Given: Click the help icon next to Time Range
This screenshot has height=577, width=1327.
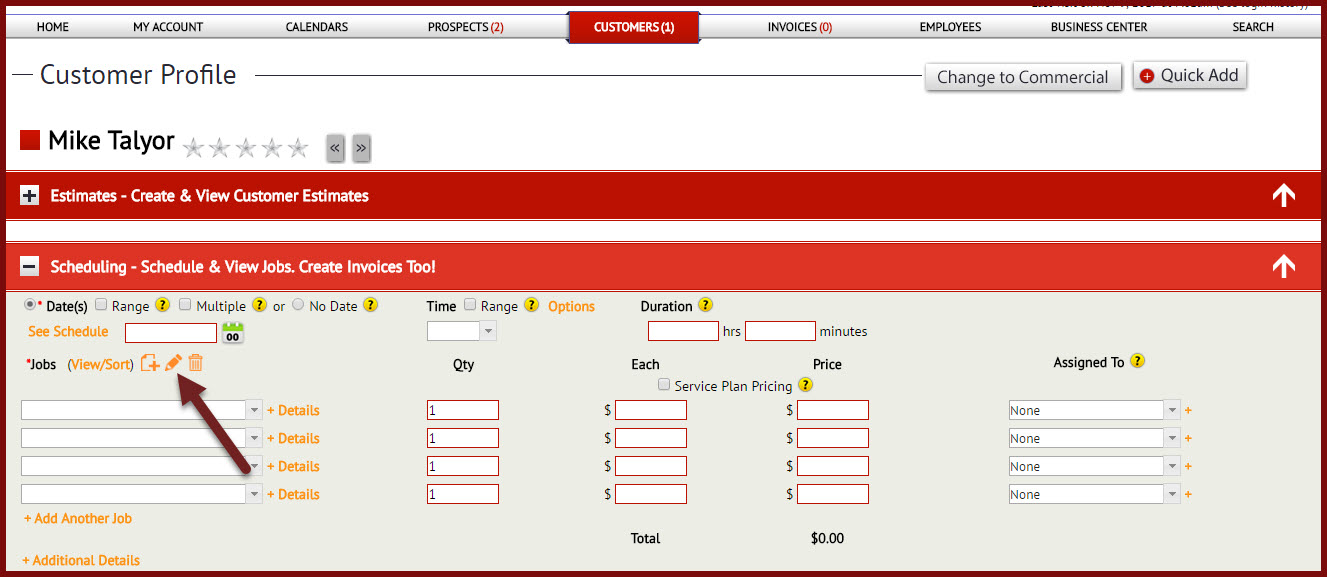Looking at the screenshot, I should click(531, 306).
